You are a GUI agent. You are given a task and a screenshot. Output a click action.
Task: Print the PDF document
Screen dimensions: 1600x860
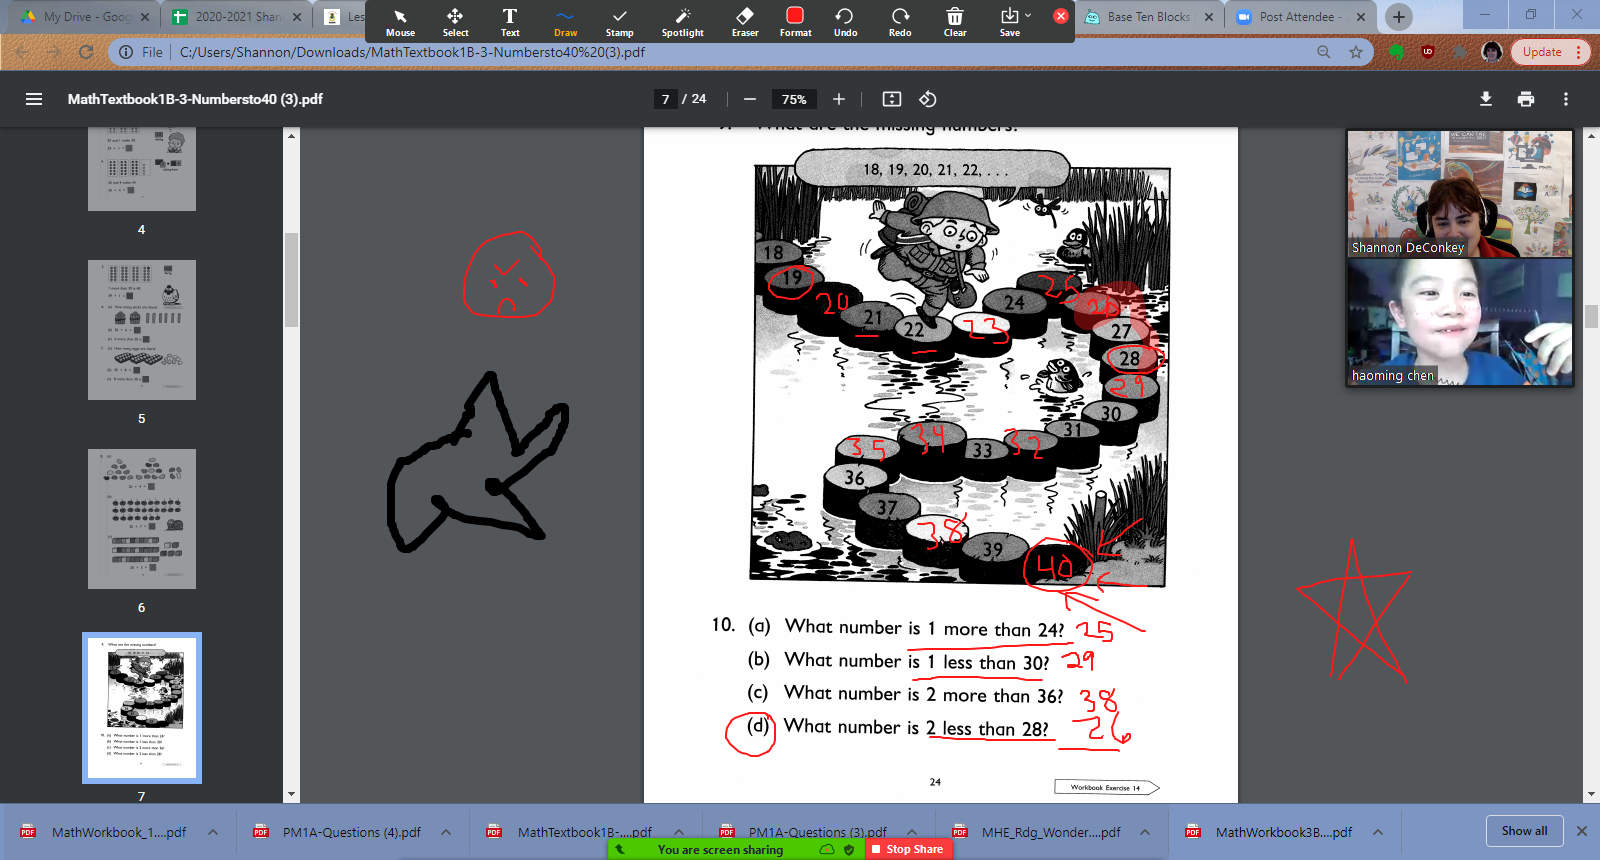tap(1526, 99)
